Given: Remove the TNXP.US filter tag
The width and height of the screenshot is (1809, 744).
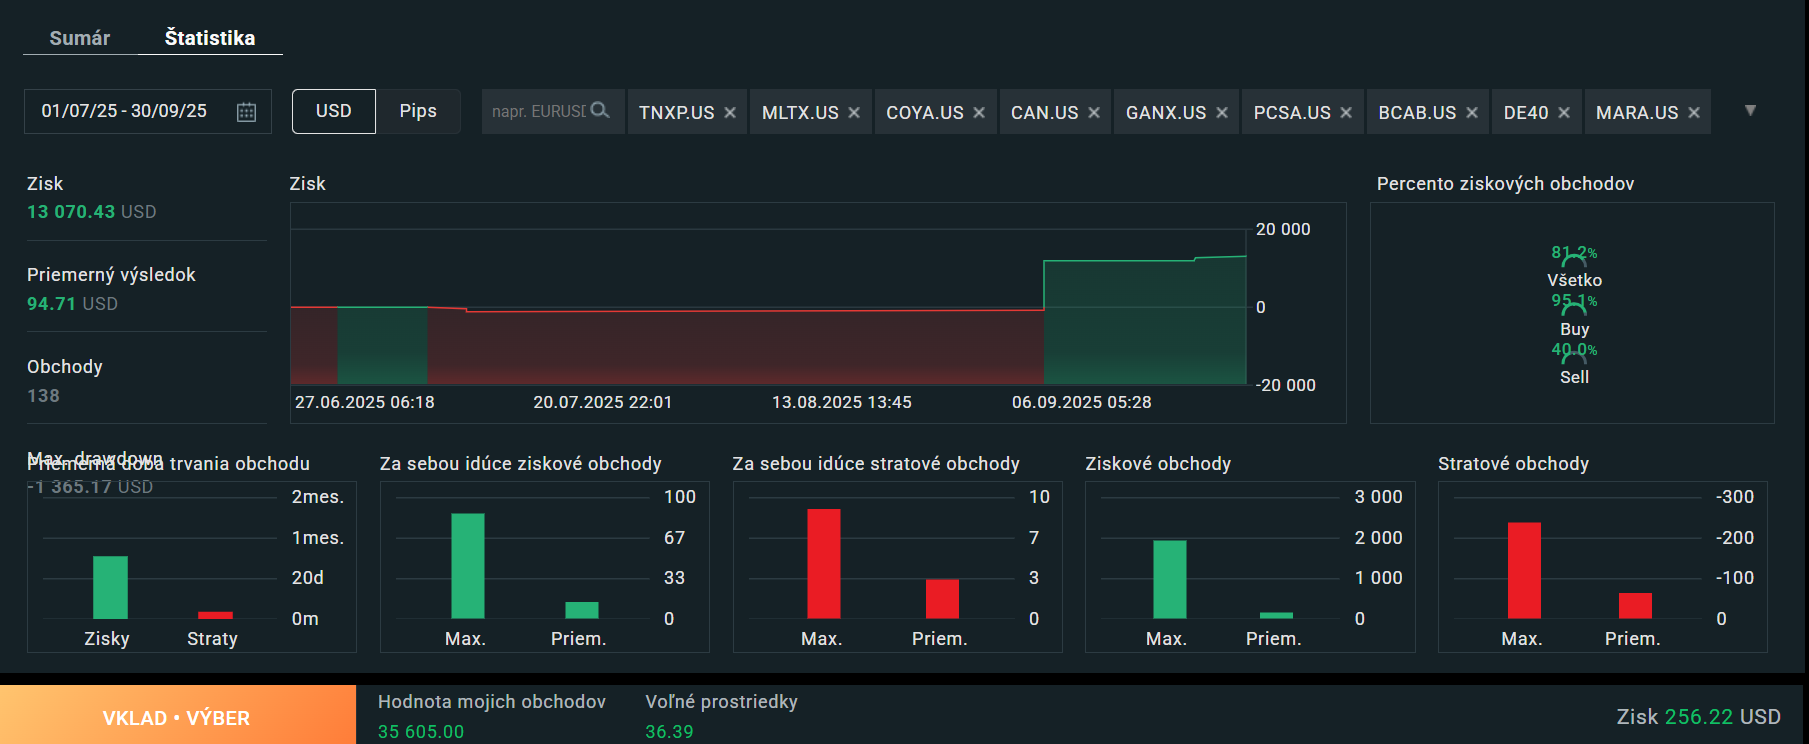Looking at the screenshot, I should tap(730, 113).
